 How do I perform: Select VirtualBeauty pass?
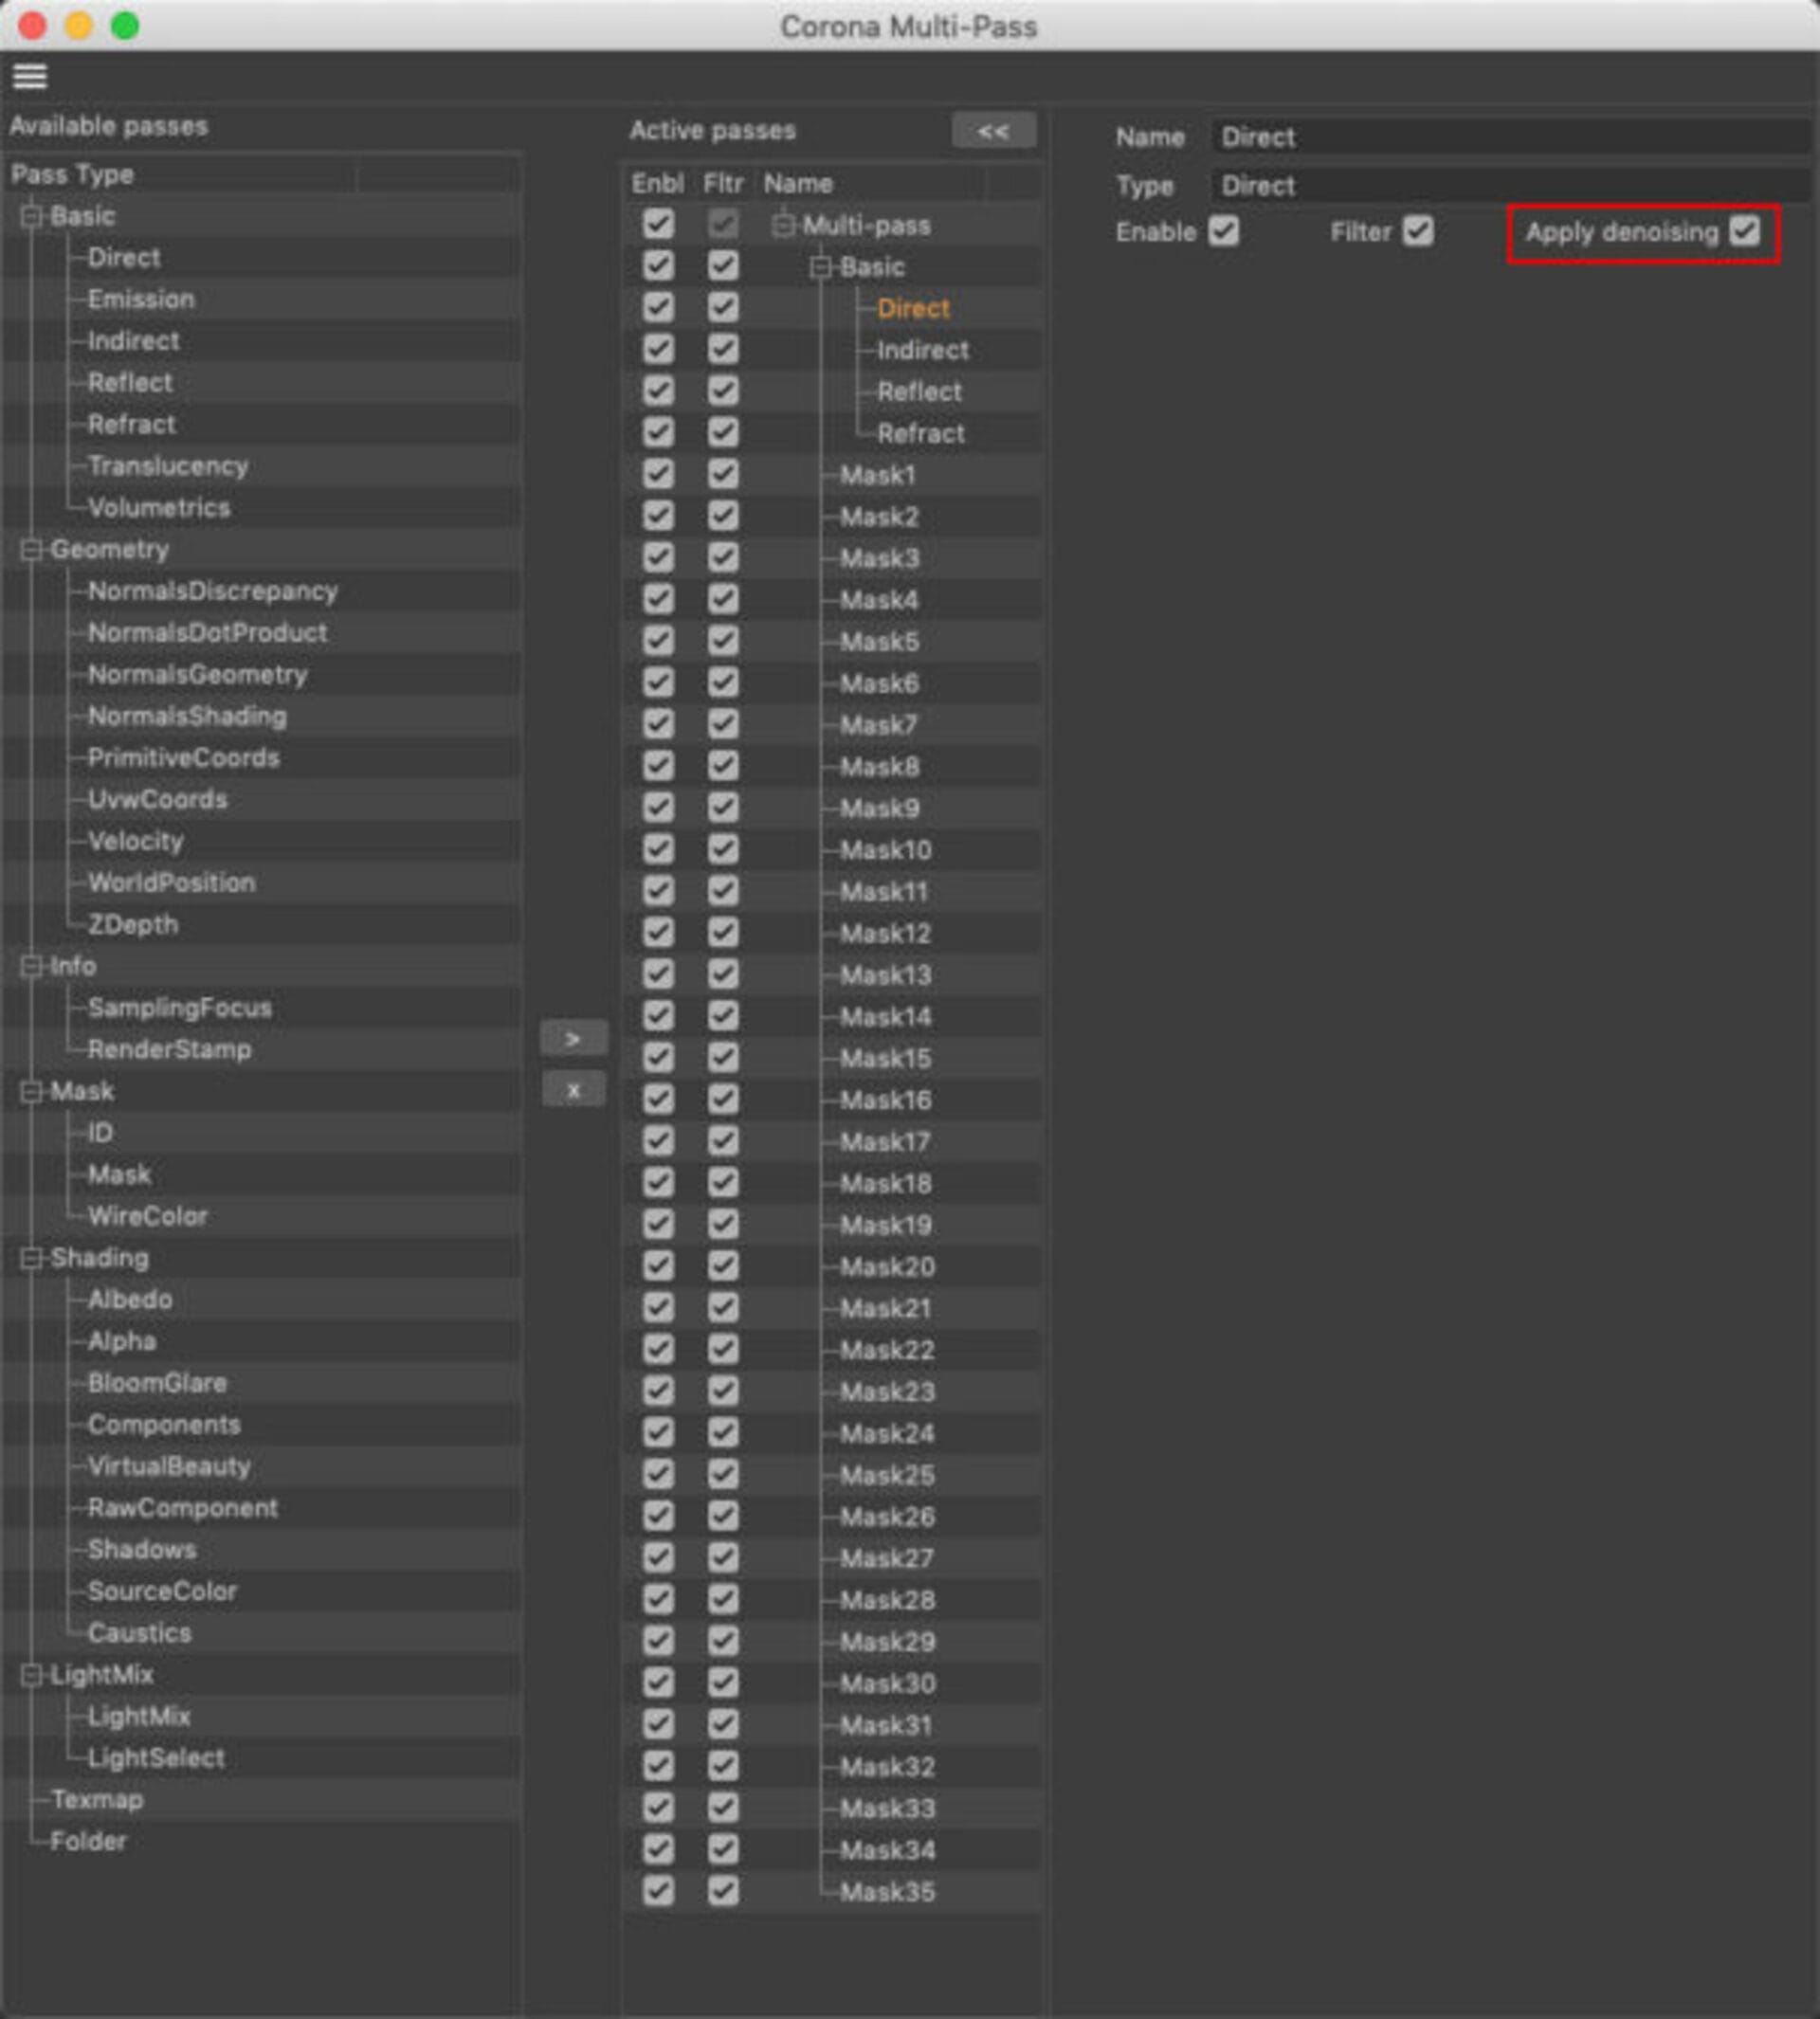pyautogui.click(x=169, y=1466)
